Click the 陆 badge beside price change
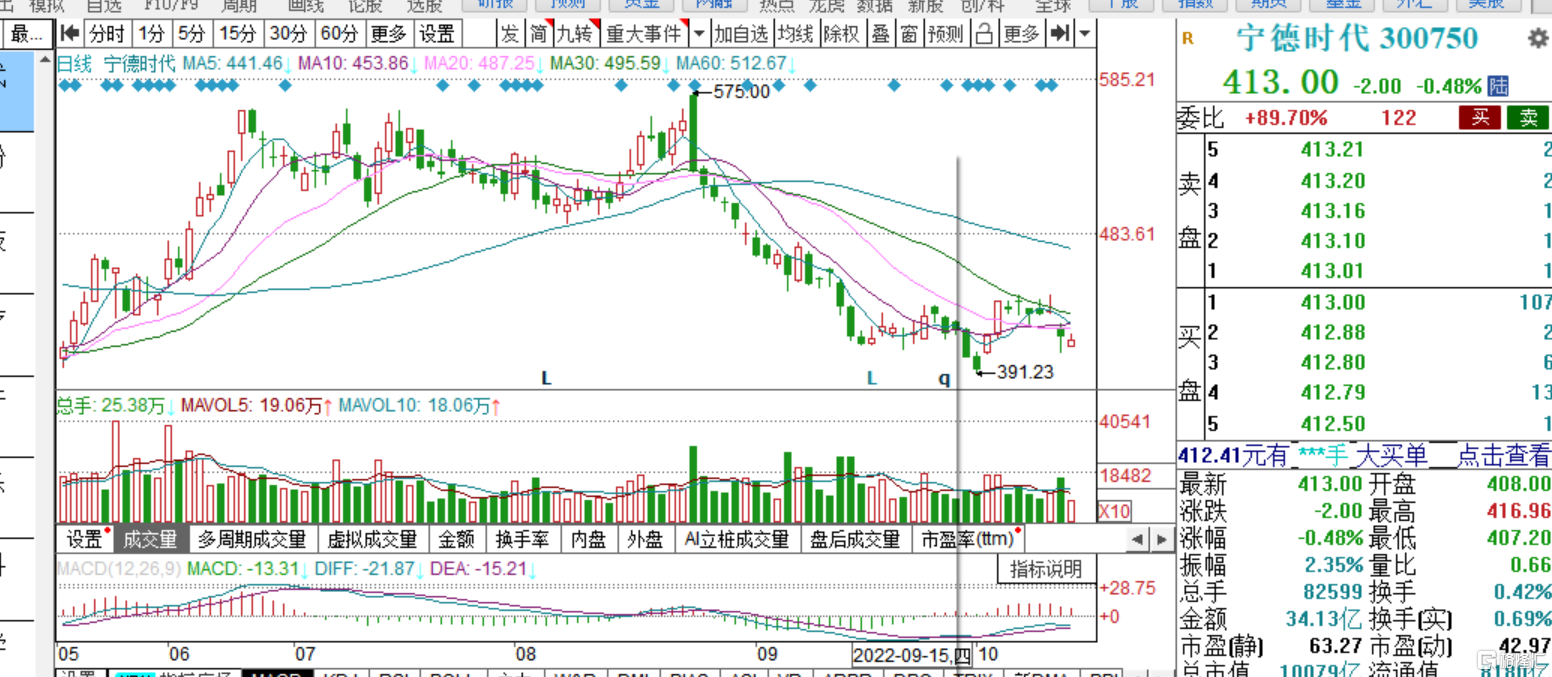Image resolution: width=1552 pixels, height=677 pixels. click(x=1498, y=84)
